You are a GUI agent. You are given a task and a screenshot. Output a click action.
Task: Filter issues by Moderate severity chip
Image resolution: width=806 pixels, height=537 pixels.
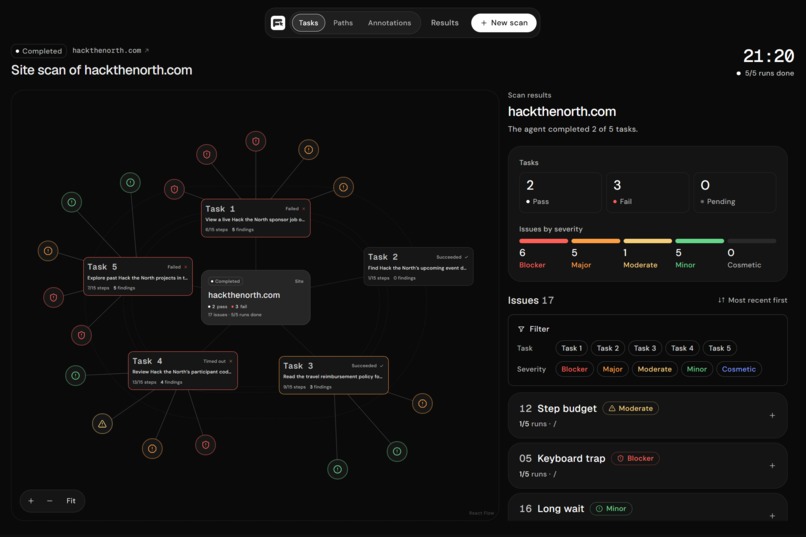[x=654, y=369]
